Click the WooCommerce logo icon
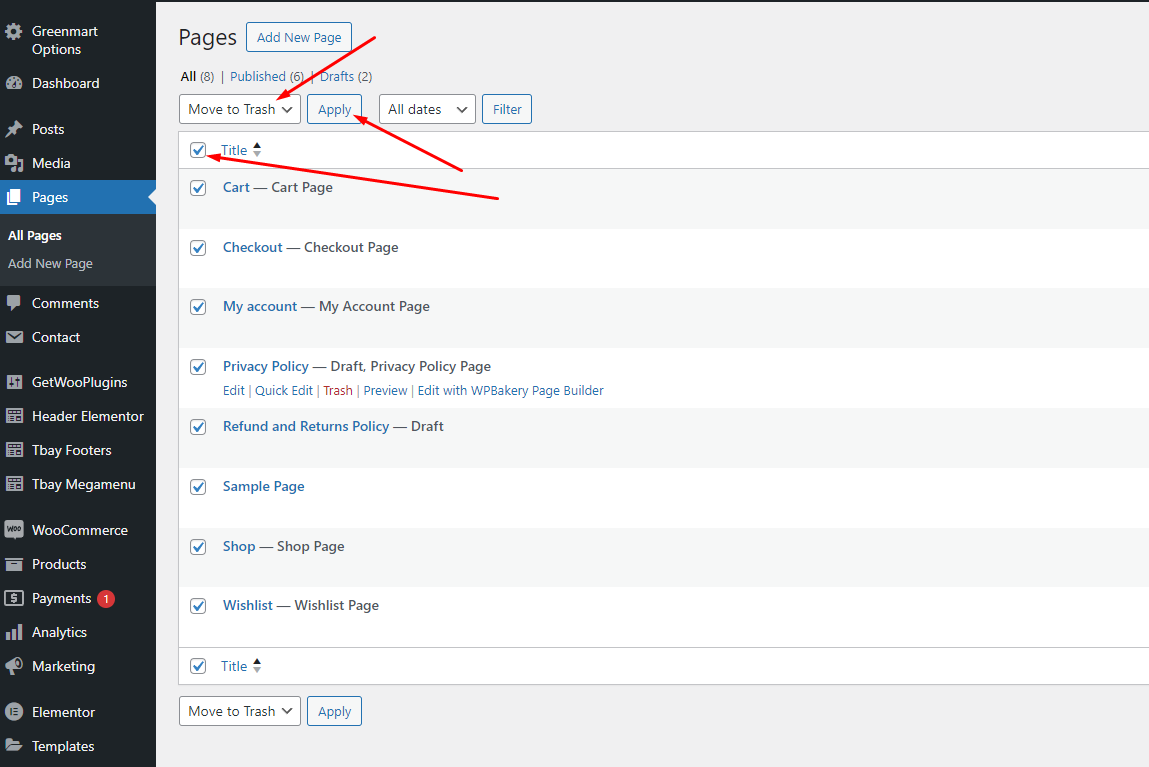Image resolution: width=1149 pixels, height=767 pixels. 14,530
